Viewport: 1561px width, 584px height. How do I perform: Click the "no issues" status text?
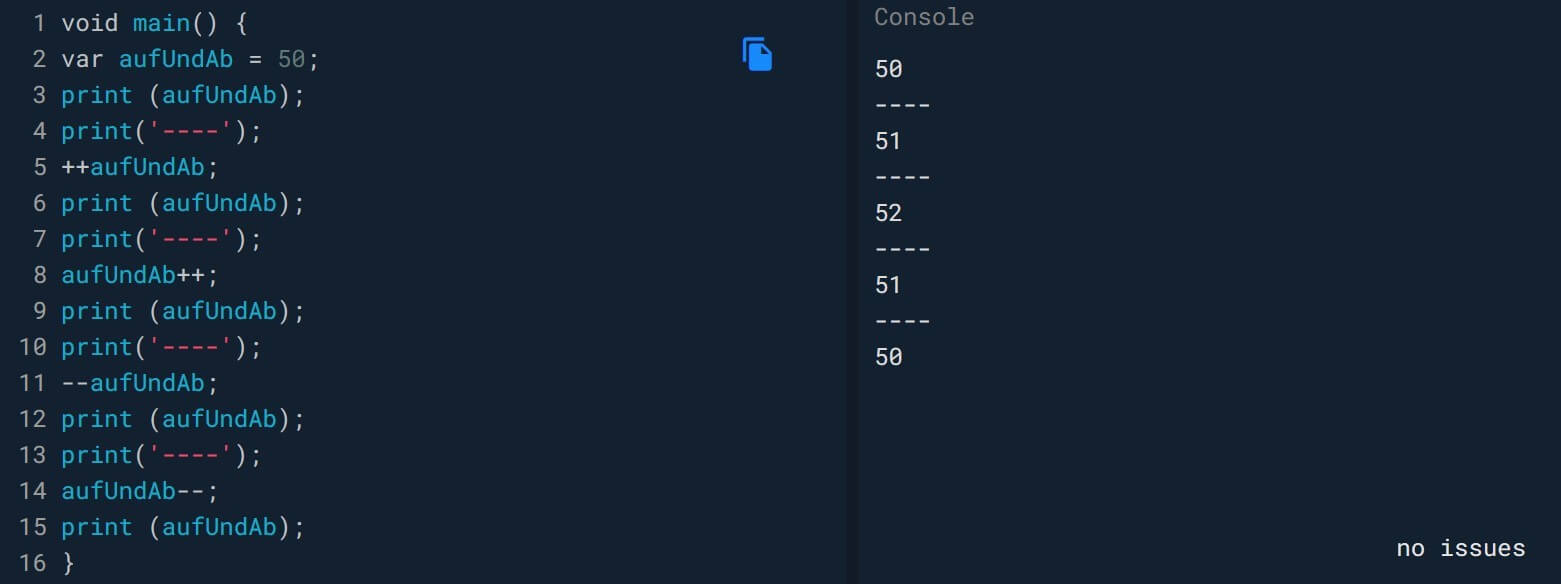click(1460, 548)
